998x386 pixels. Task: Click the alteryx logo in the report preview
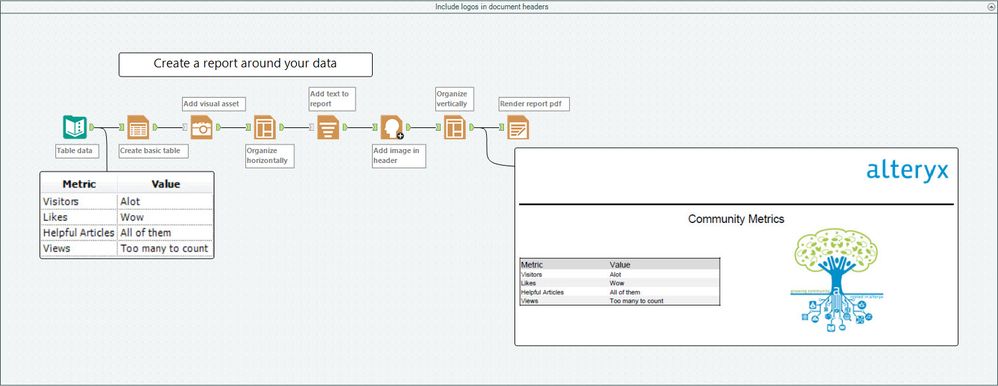tap(907, 171)
